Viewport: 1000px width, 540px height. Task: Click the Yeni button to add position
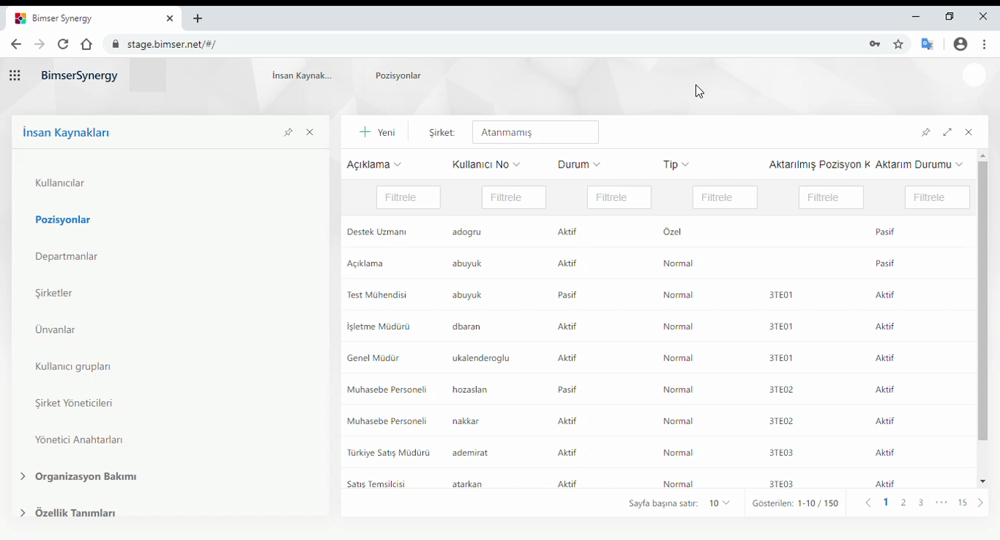tap(378, 132)
